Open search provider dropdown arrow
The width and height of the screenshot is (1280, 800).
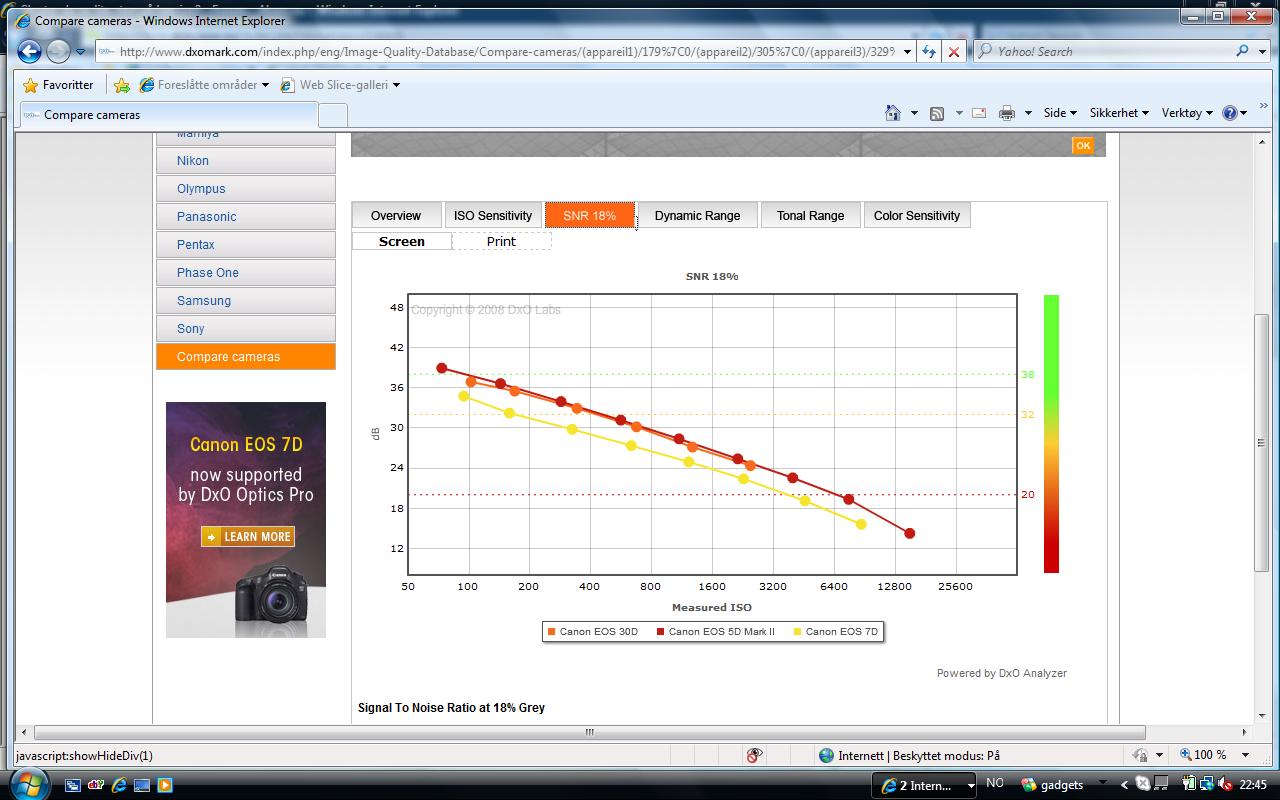(1263, 51)
